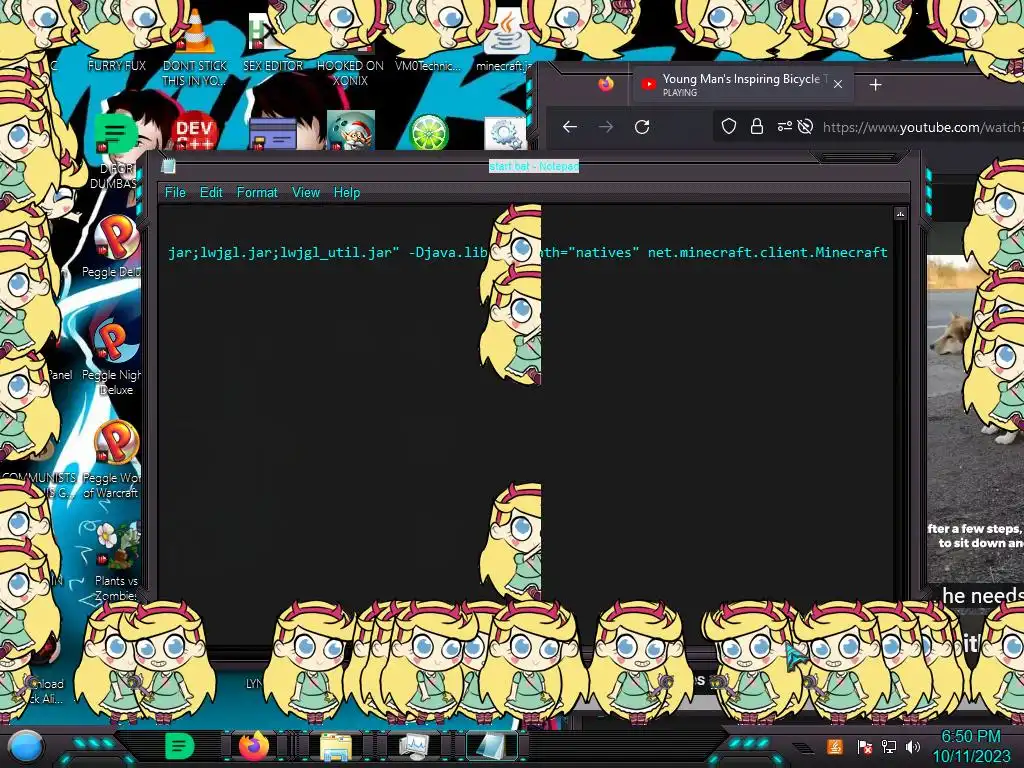
Task: Open the network tray icon
Action: click(889, 746)
